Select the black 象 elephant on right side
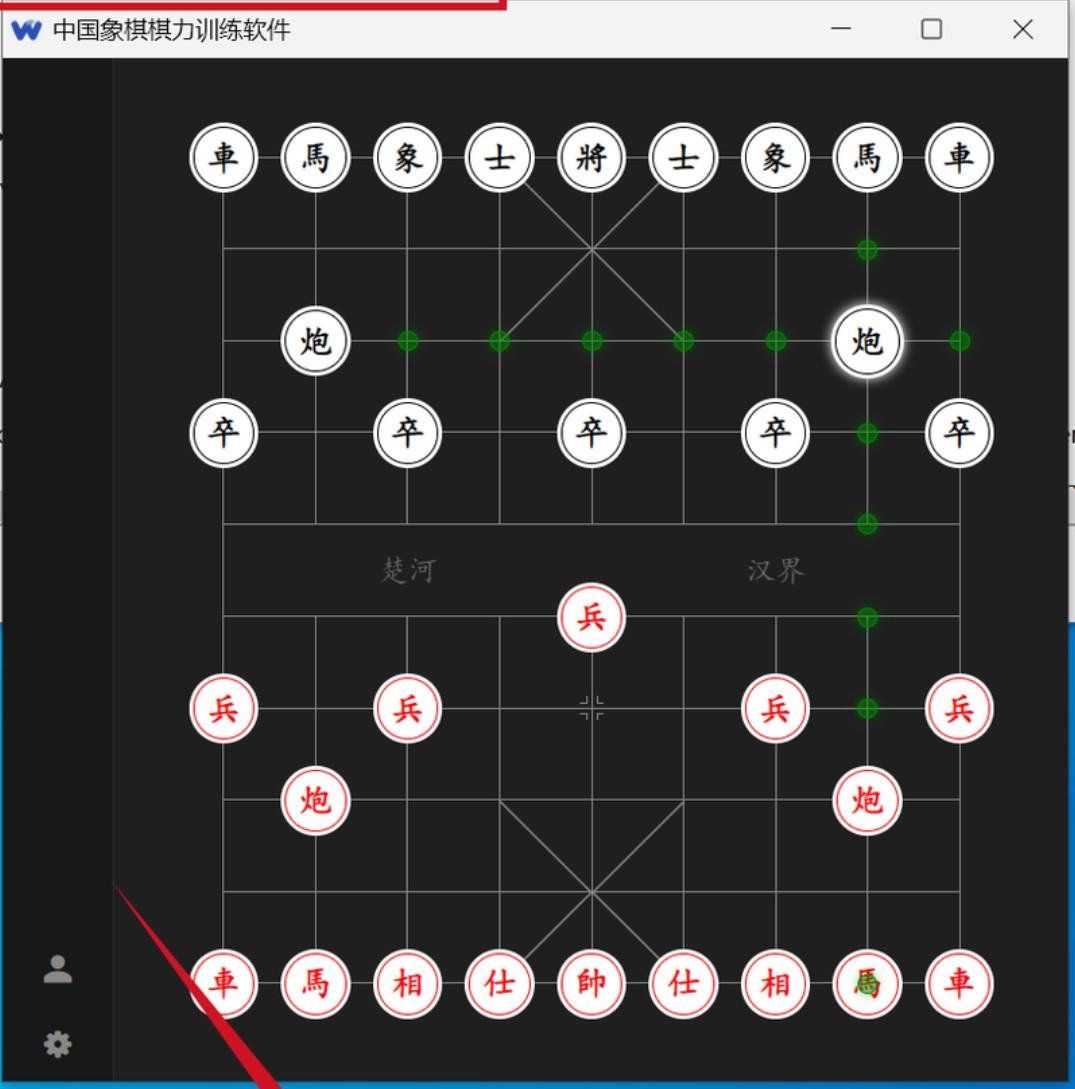Viewport: 1075px width, 1089px height. coord(776,158)
